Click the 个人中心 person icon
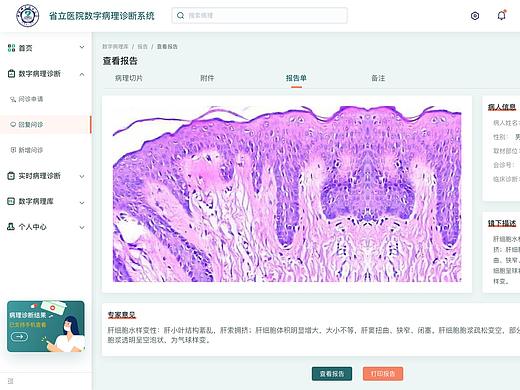The image size is (520, 390). [x=11, y=227]
